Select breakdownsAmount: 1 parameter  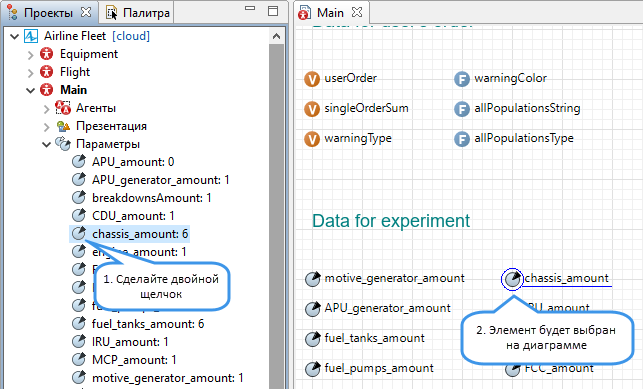(x=151, y=198)
